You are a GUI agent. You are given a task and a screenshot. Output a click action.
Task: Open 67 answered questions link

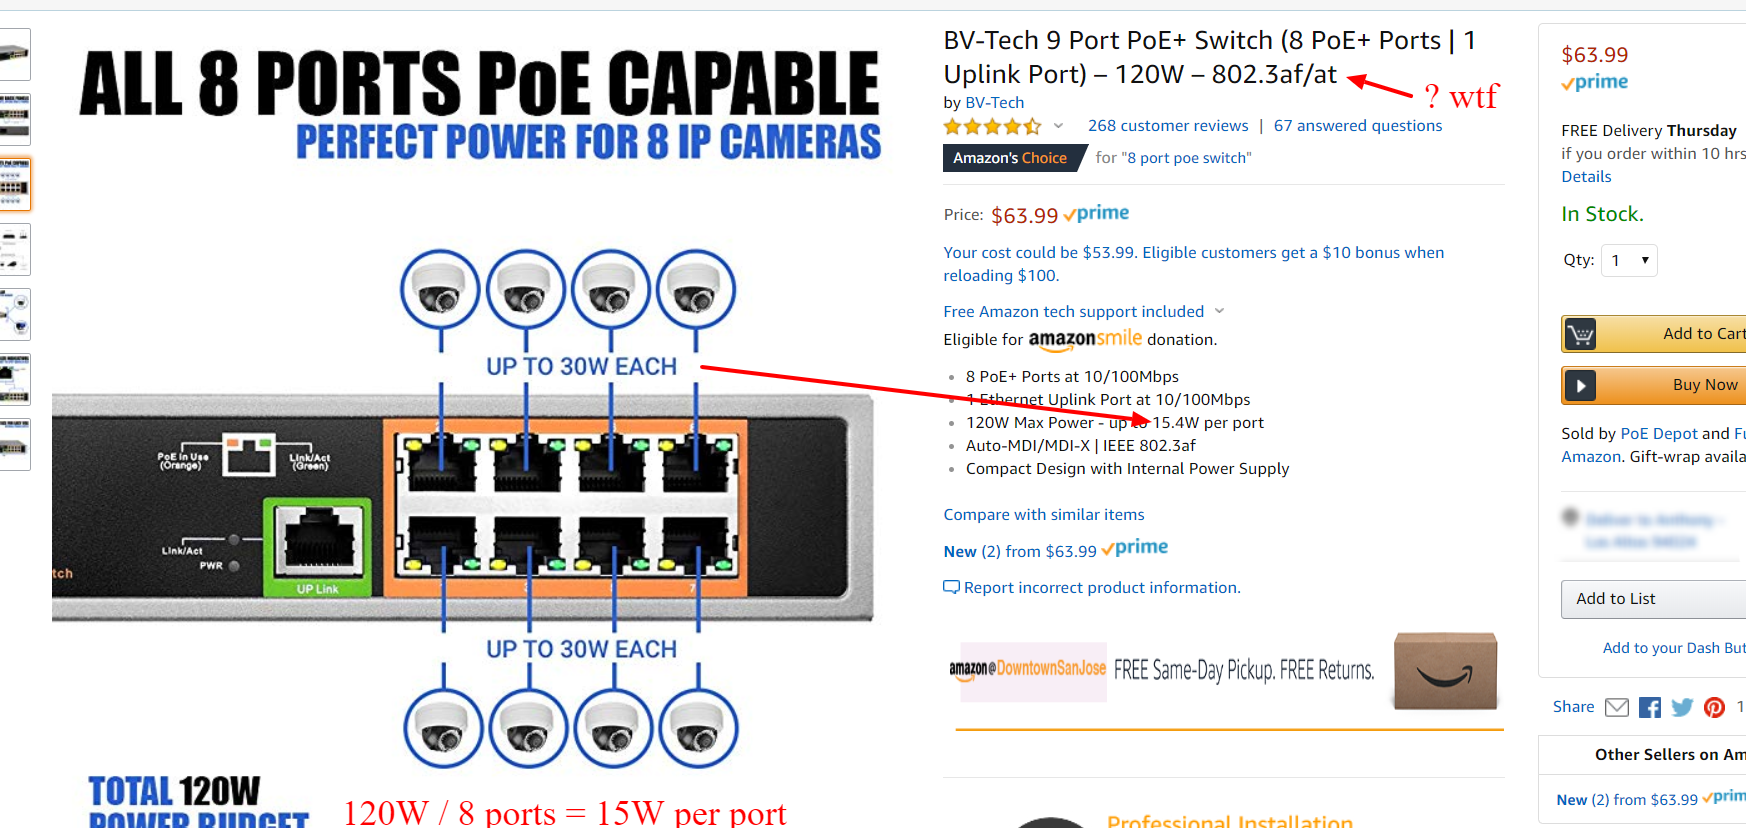pos(1358,126)
